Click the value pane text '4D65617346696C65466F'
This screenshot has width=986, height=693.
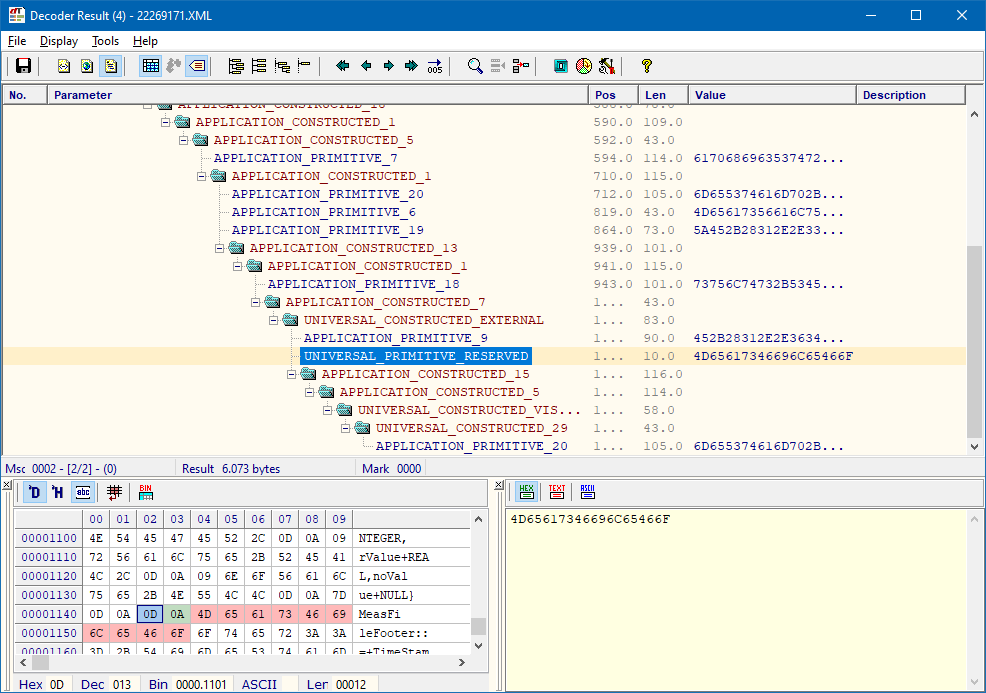pyautogui.click(x=590, y=519)
